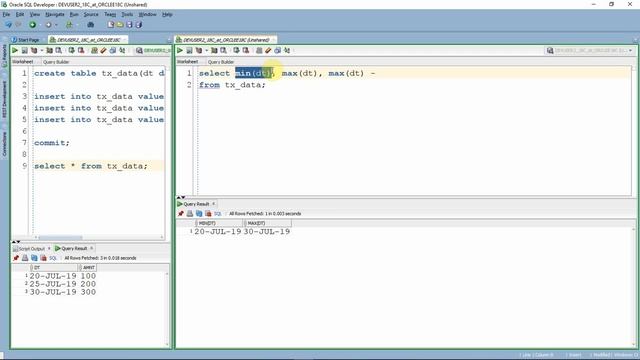Click left editor horizontal scrollbar thumb
The width and height of the screenshot is (640, 360).
[x=60, y=237]
